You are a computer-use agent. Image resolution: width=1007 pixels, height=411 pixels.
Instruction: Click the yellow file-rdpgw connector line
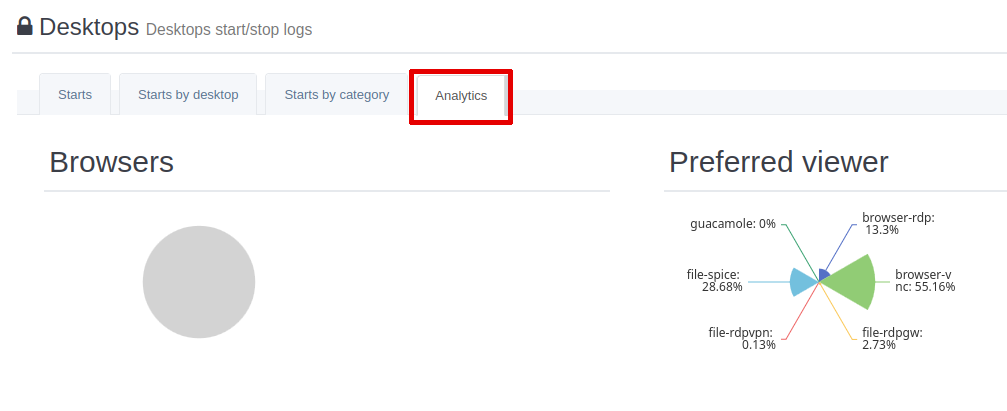click(x=840, y=314)
